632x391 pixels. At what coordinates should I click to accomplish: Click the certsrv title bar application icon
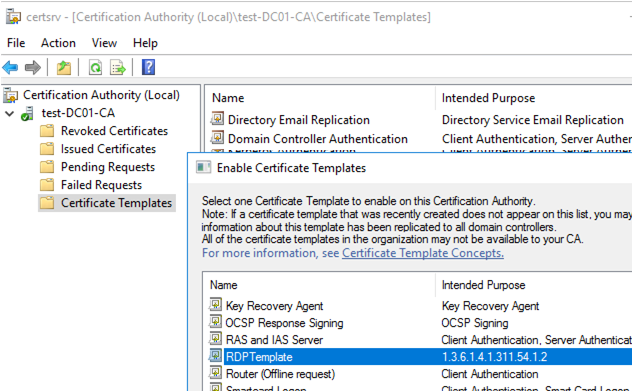13,17
